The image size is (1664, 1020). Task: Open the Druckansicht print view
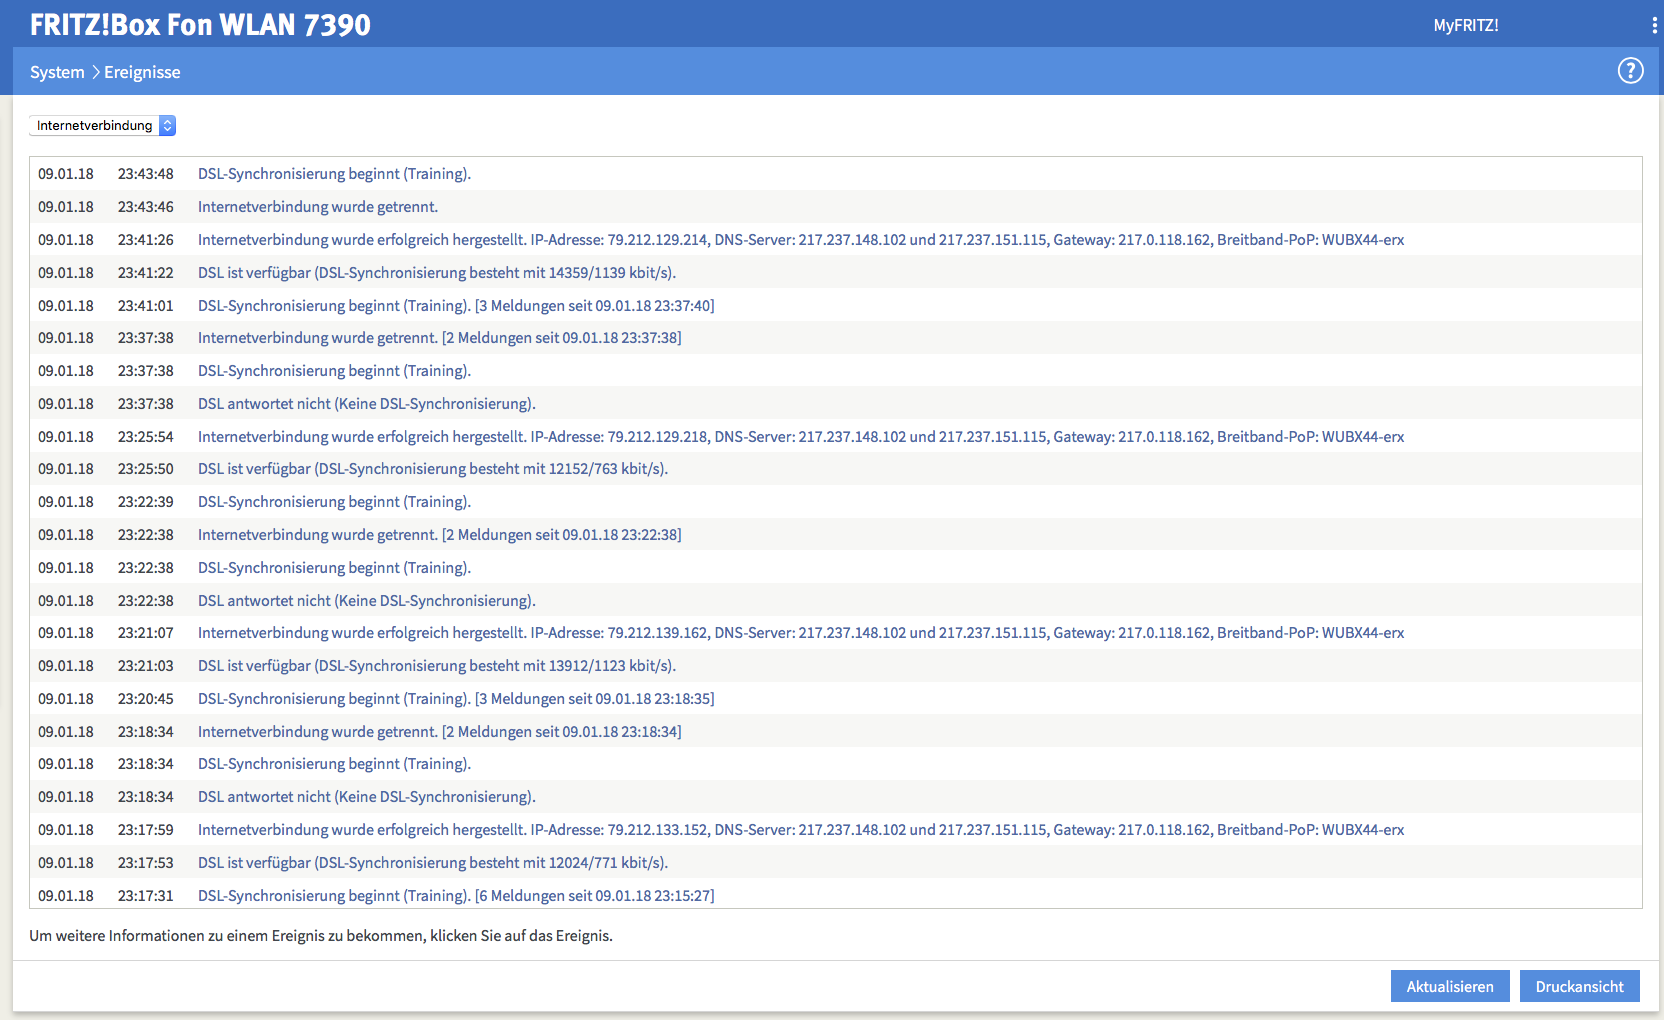coord(1579,986)
